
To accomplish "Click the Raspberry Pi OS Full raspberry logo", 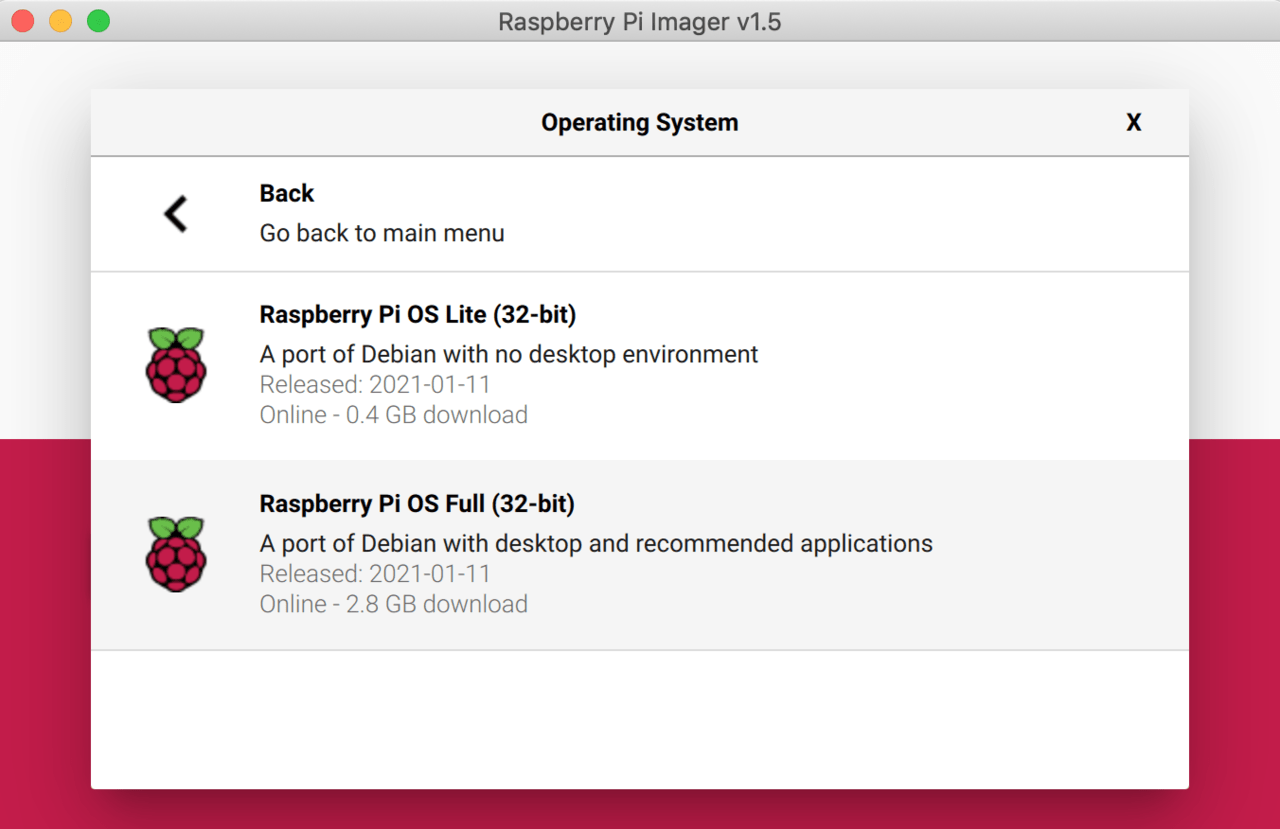I will [176, 554].
